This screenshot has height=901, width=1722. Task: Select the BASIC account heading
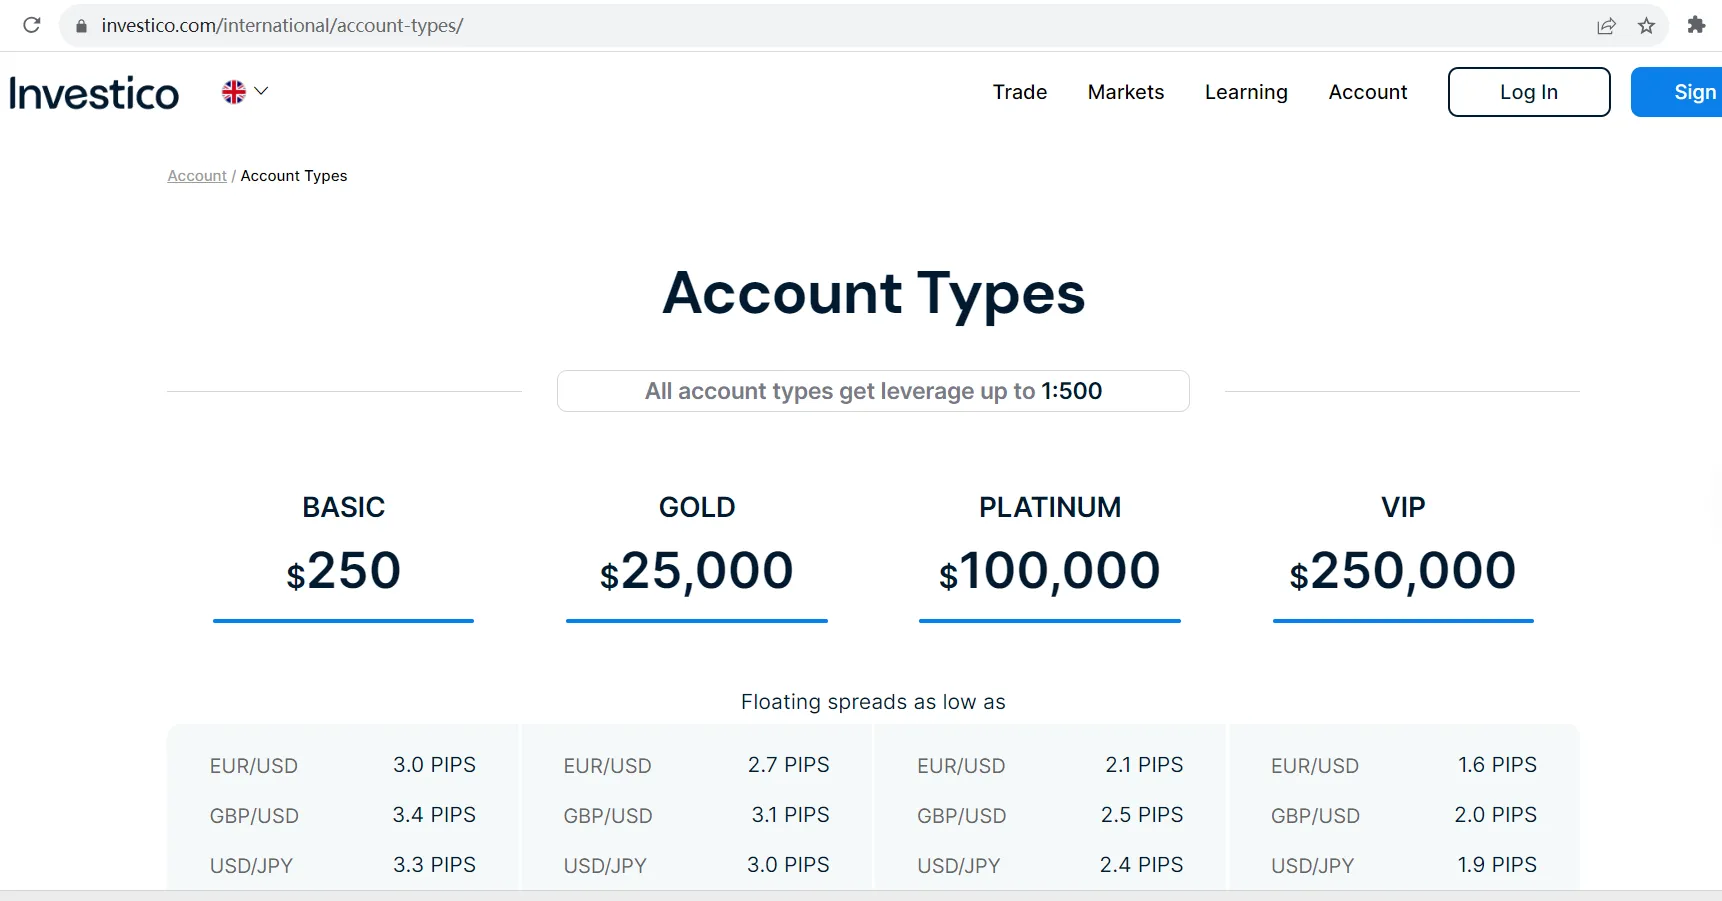tap(343, 507)
